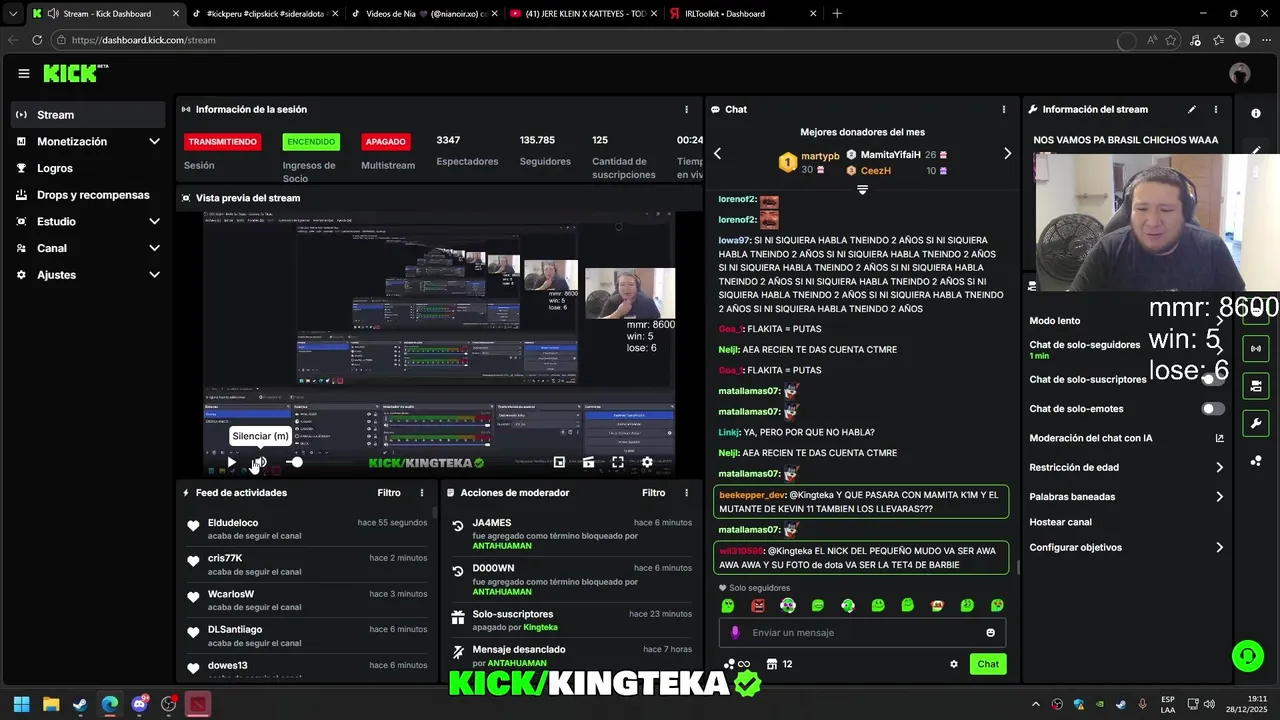
Task: Insert the red angry face emote
Action: click(x=758, y=605)
